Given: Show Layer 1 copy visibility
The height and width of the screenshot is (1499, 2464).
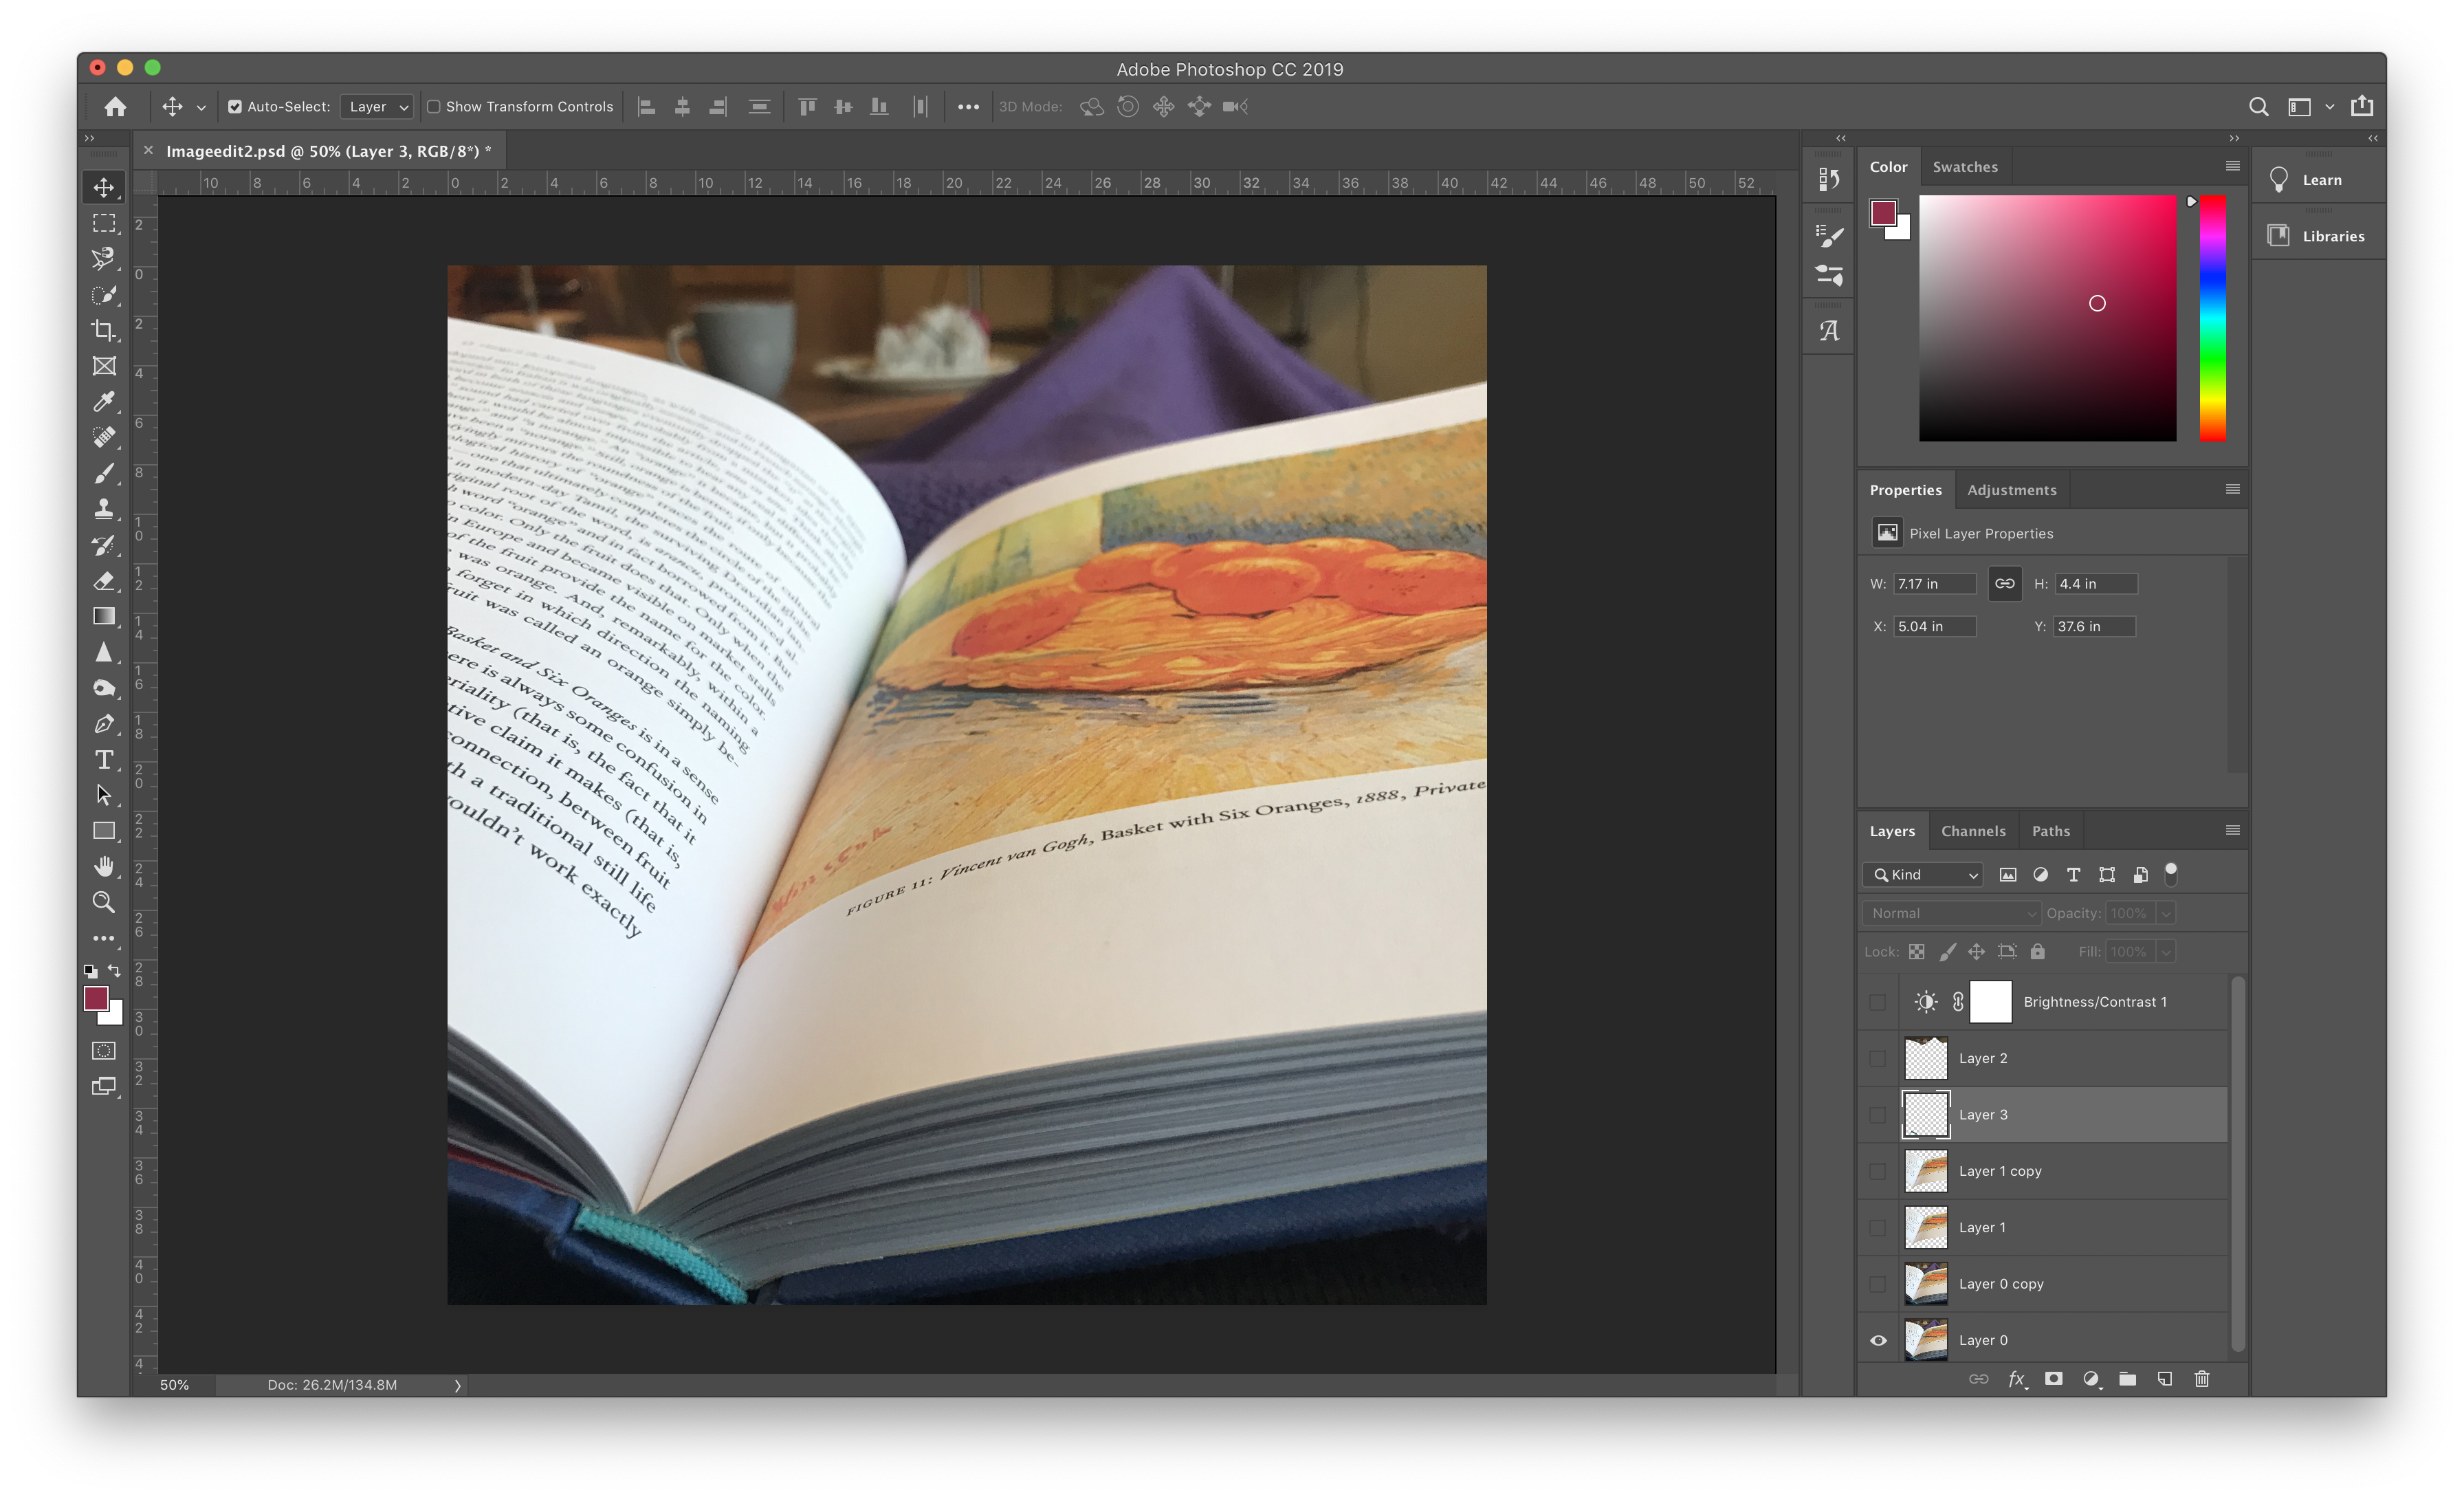Looking at the screenshot, I should (x=1878, y=1171).
